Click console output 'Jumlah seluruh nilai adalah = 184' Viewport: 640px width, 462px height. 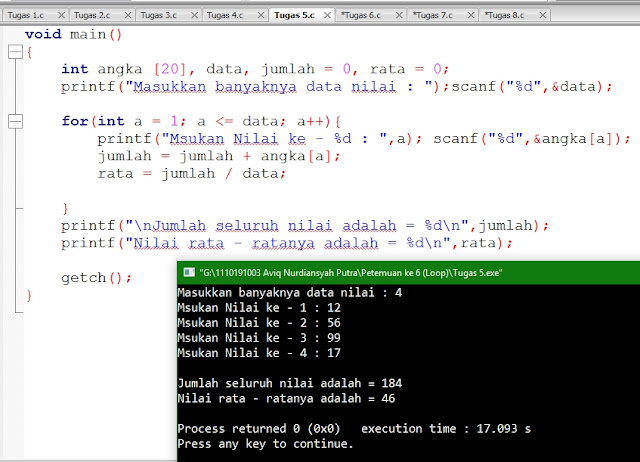(290, 383)
